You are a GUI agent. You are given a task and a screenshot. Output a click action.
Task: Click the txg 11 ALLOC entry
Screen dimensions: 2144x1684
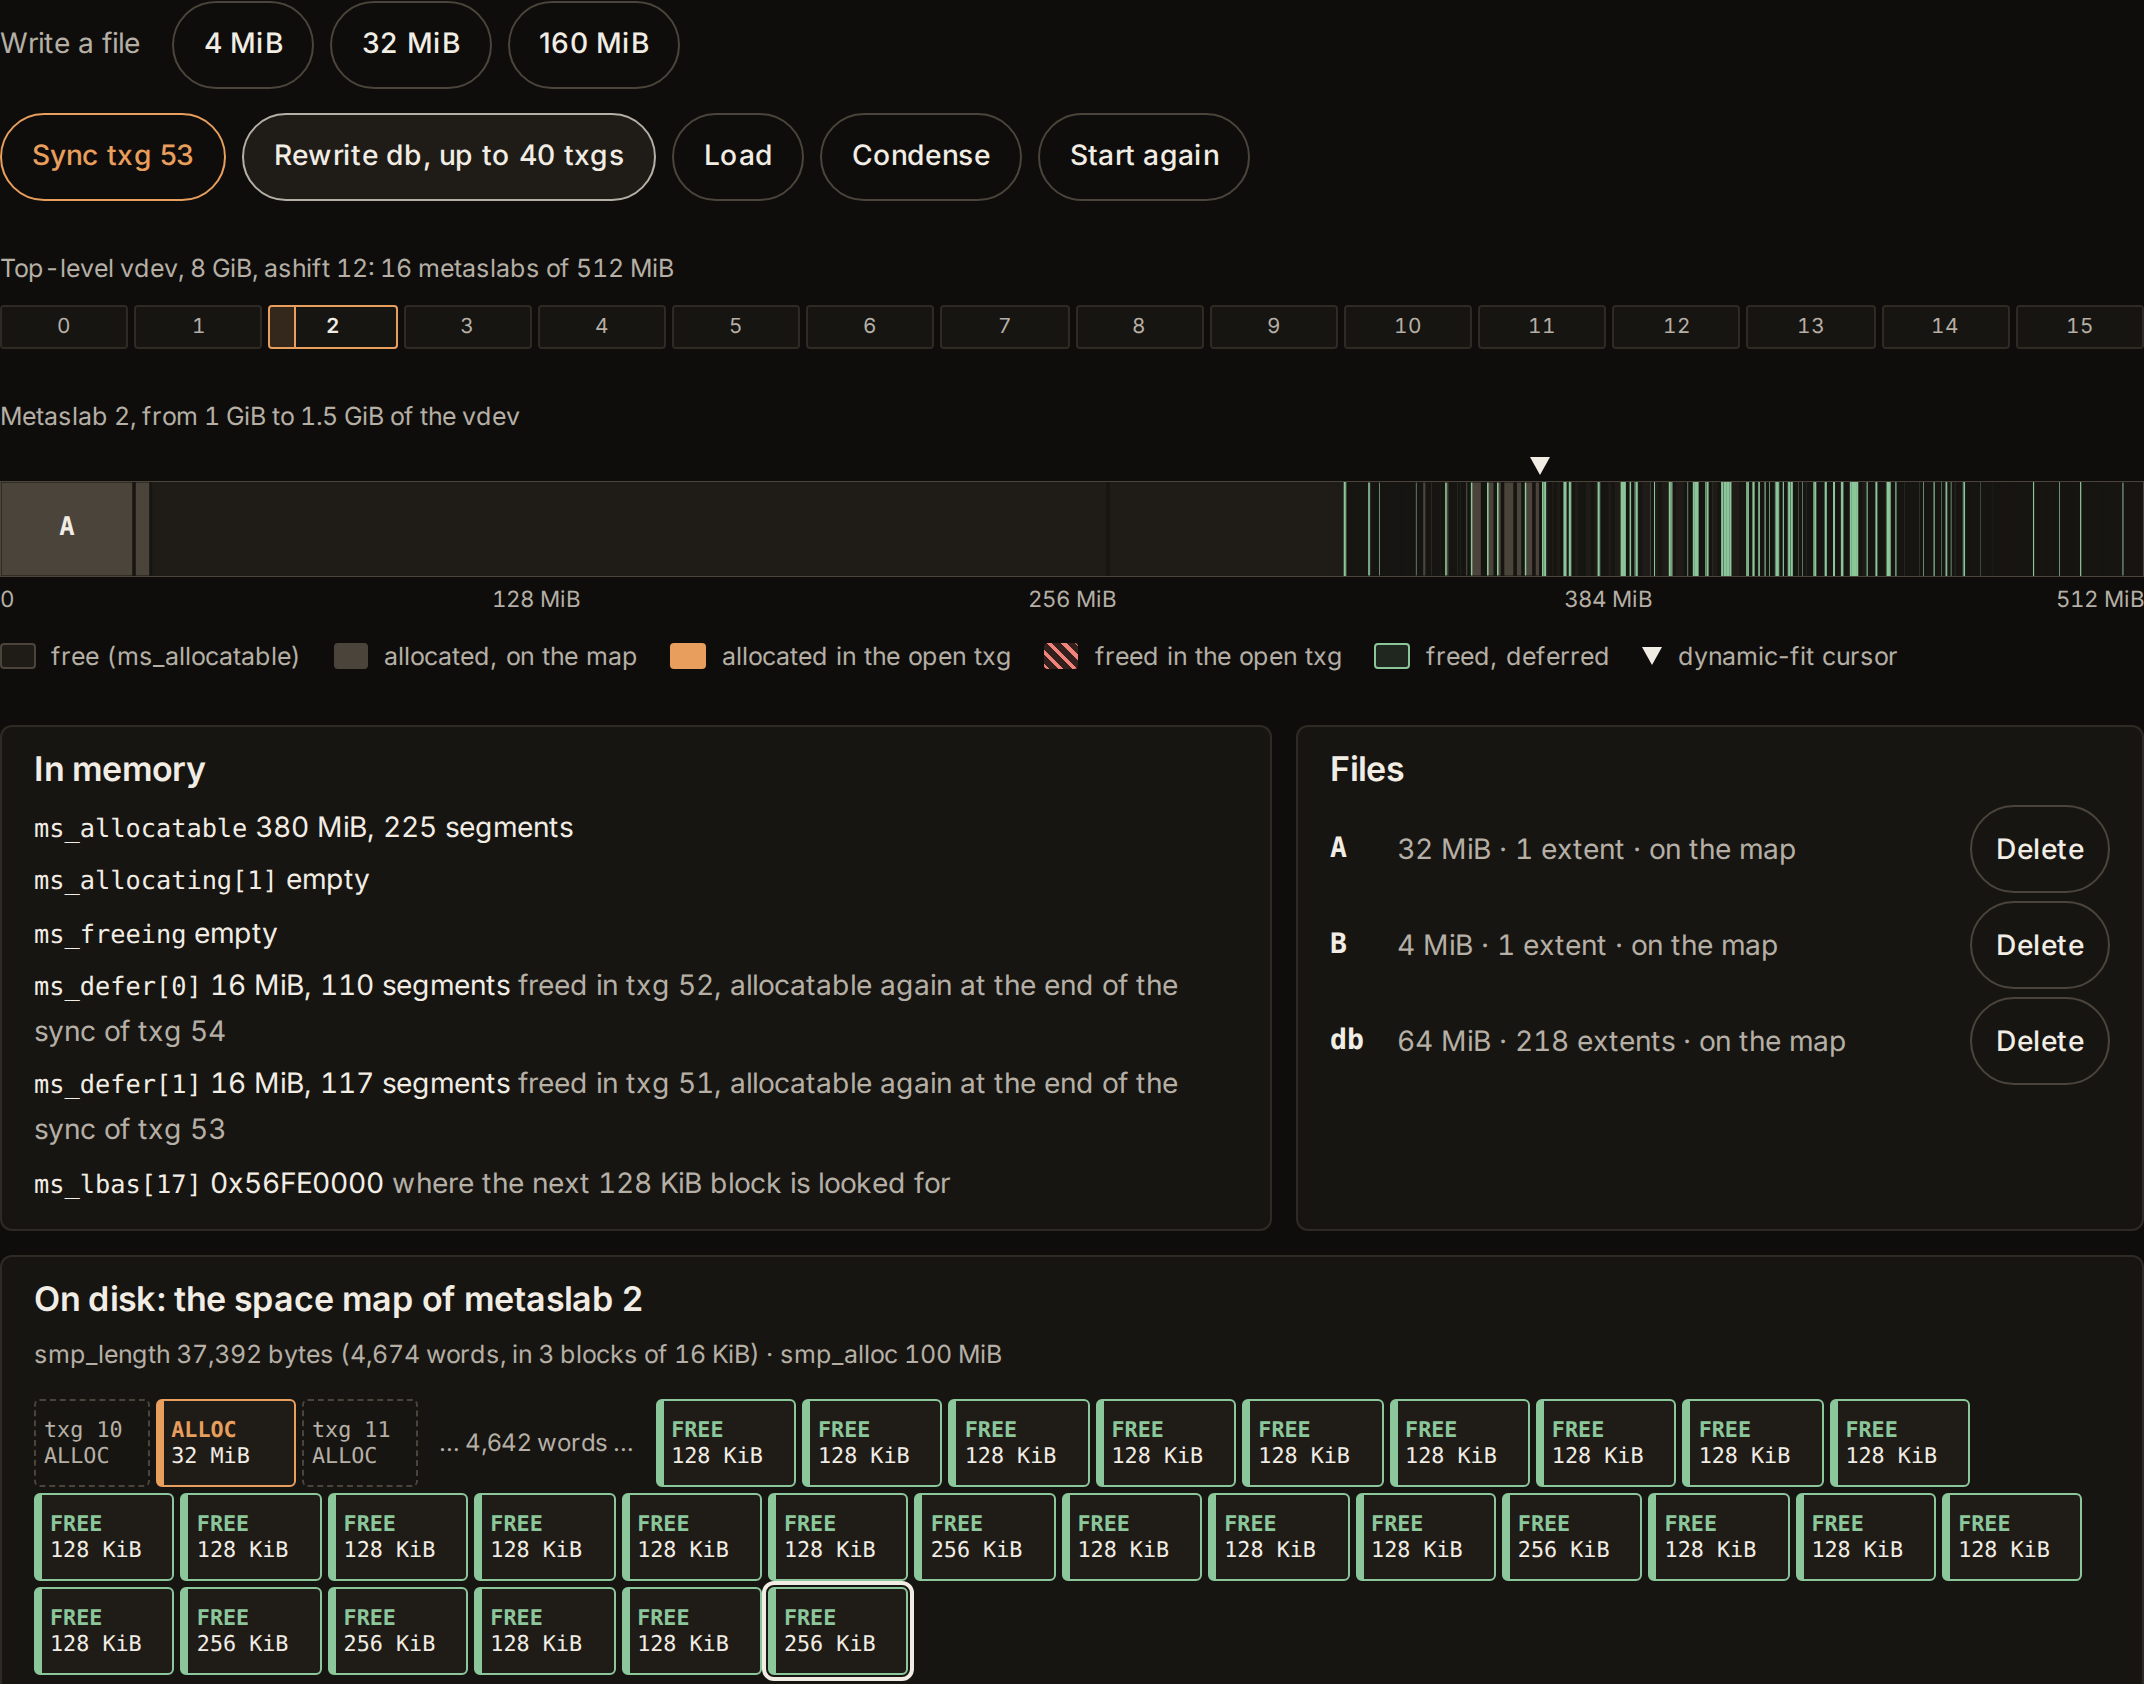point(360,1442)
